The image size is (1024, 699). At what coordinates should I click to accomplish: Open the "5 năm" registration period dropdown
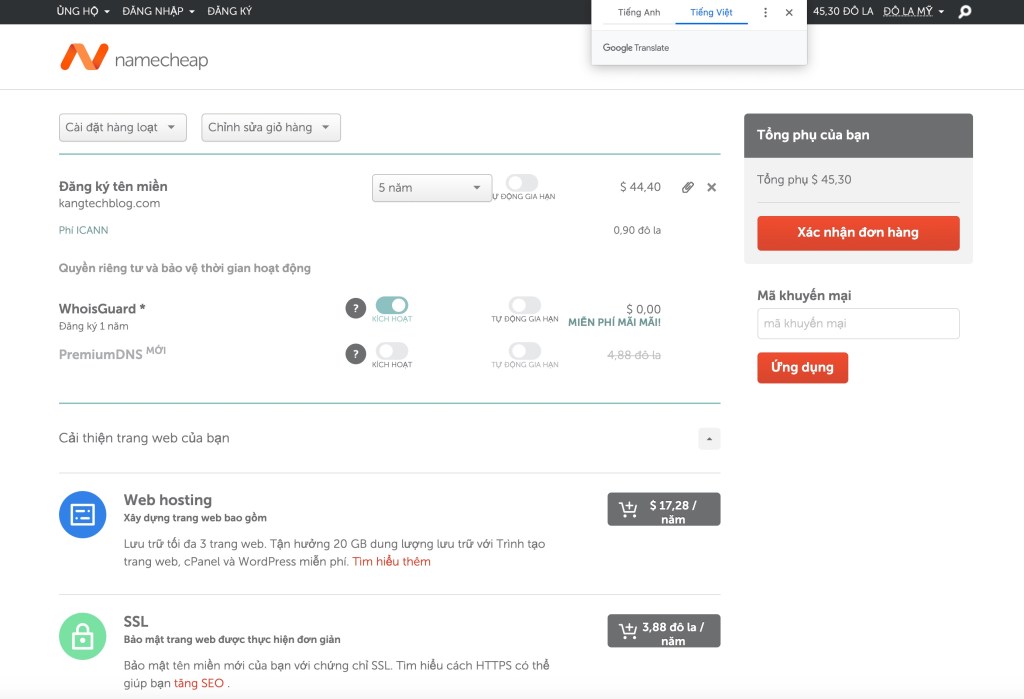(431, 188)
